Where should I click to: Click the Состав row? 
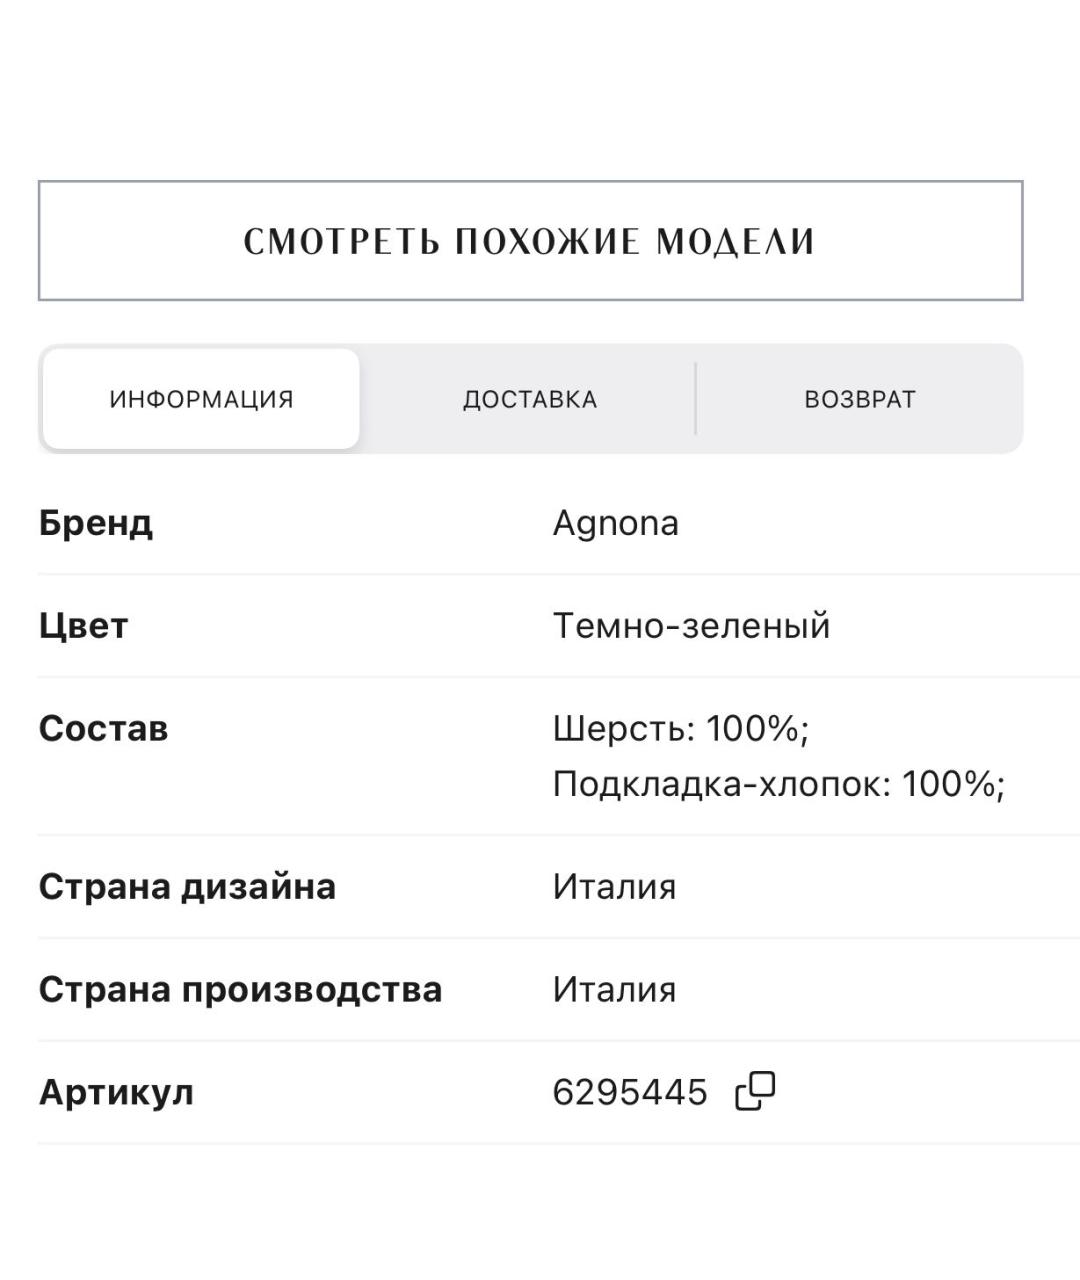104,727
